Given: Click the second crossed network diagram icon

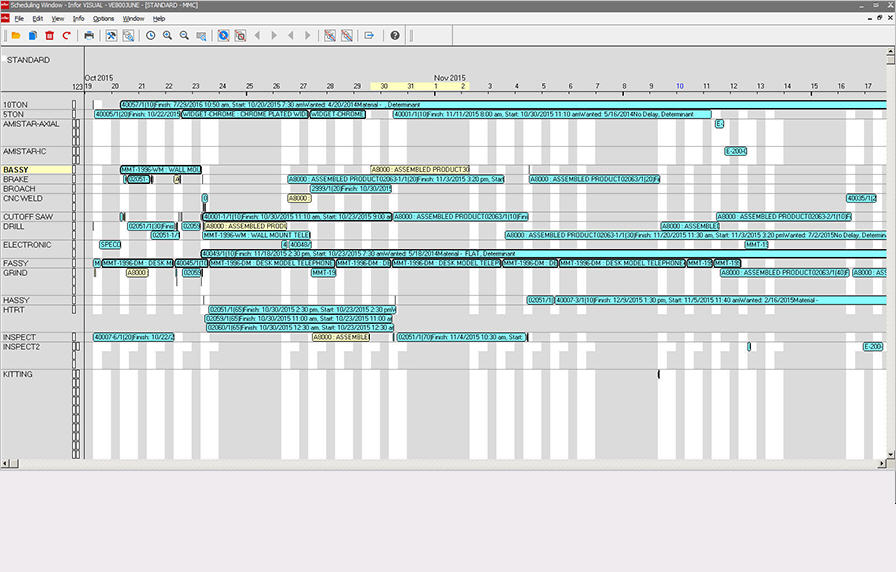Looking at the screenshot, I should [347, 35].
